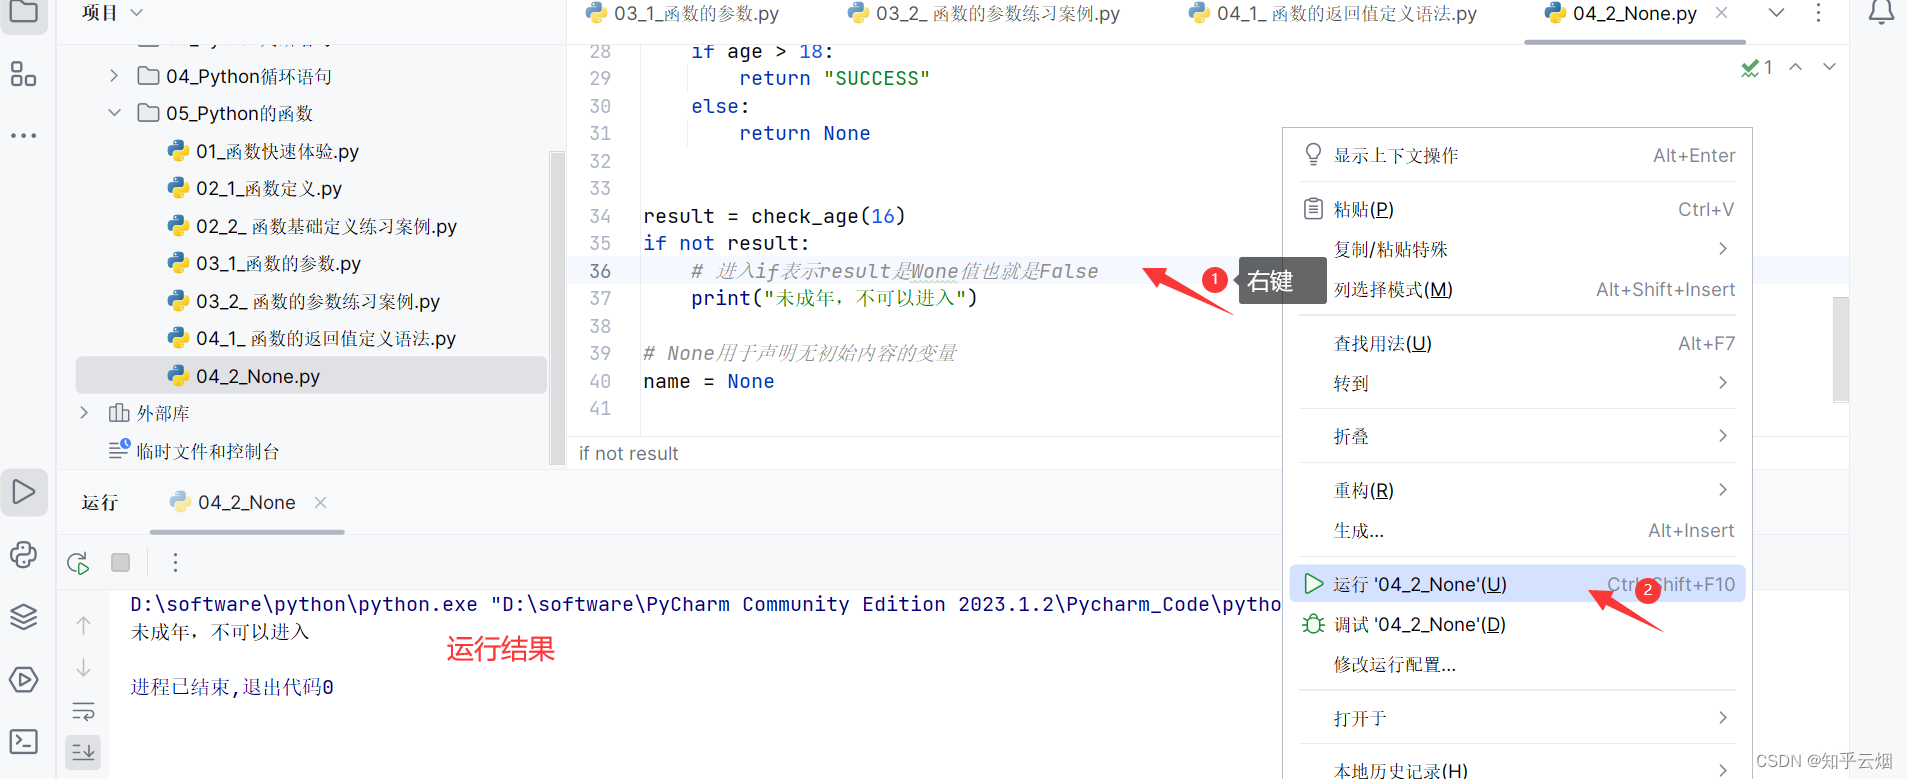Open the Terminal sidebar icon

pyautogui.click(x=24, y=742)
